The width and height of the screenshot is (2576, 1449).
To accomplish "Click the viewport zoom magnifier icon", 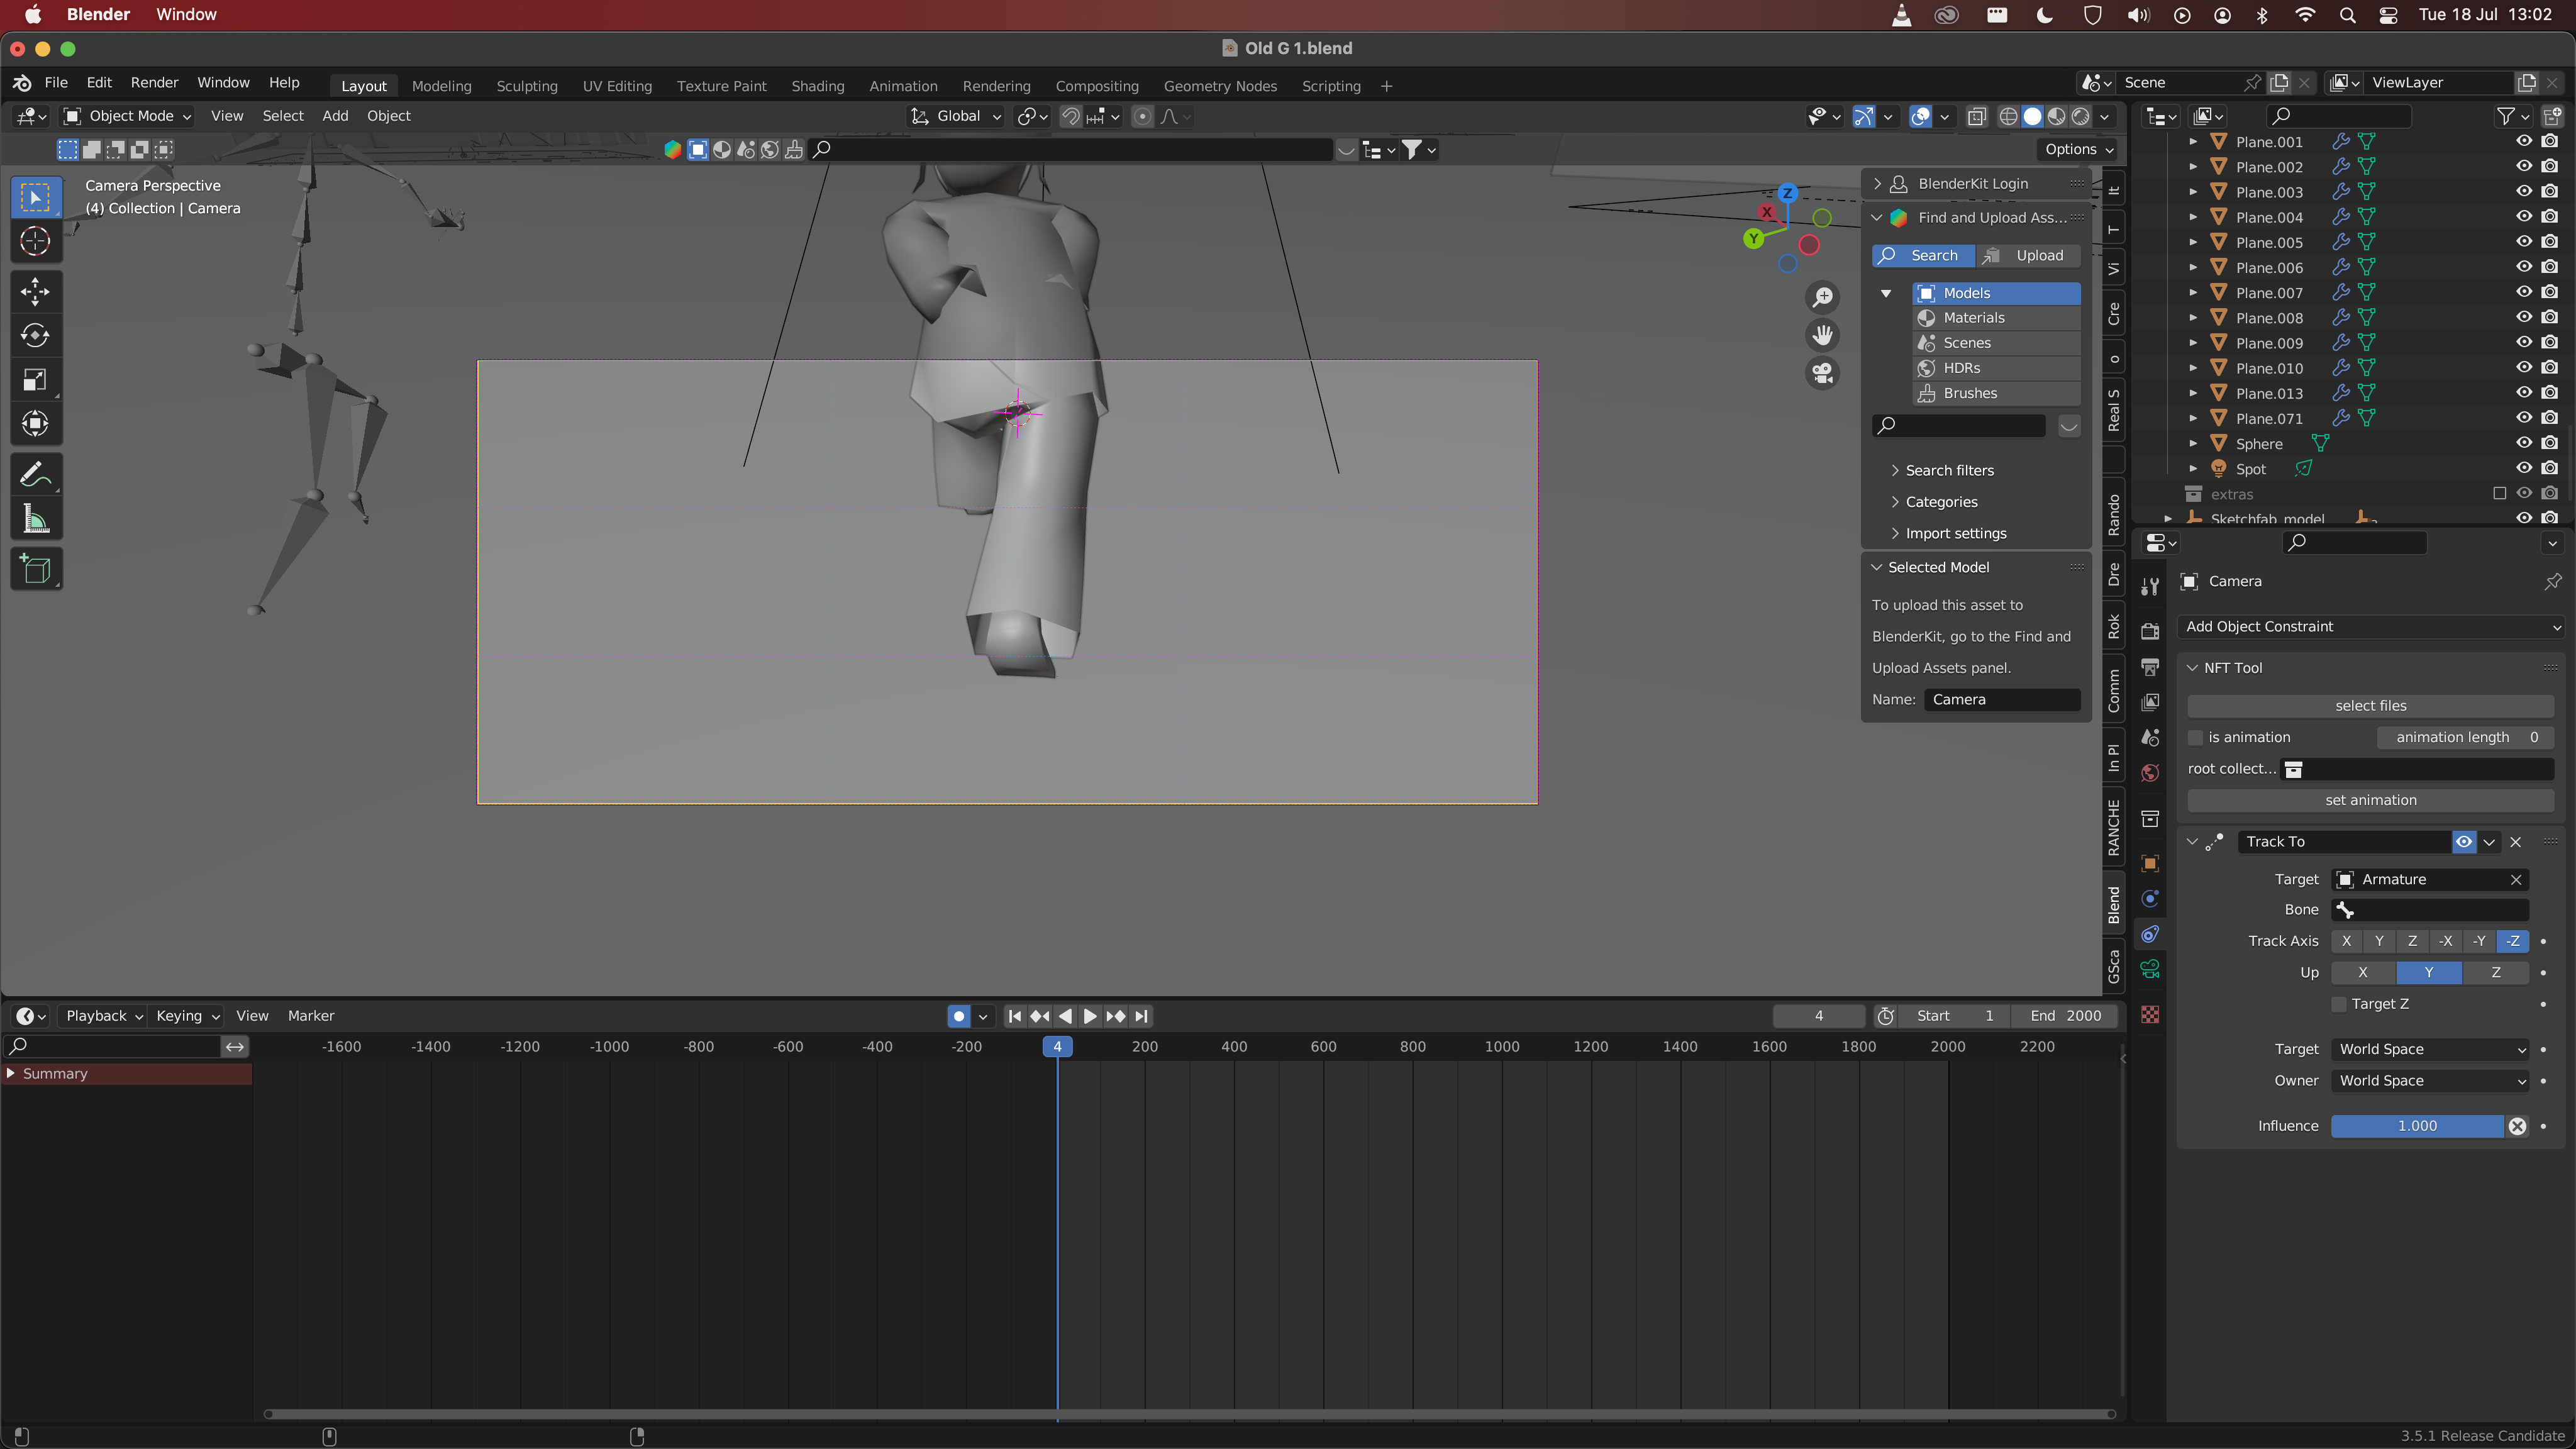I will click(1823, 297).
